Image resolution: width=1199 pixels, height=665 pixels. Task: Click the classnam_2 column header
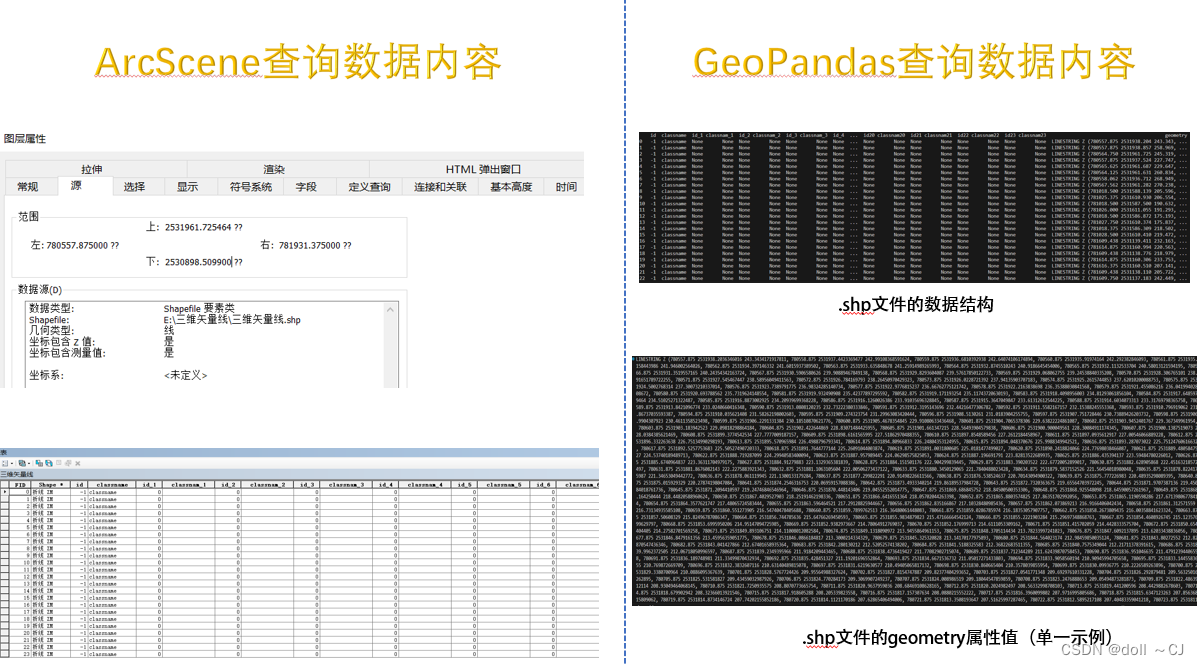point(267,485)
